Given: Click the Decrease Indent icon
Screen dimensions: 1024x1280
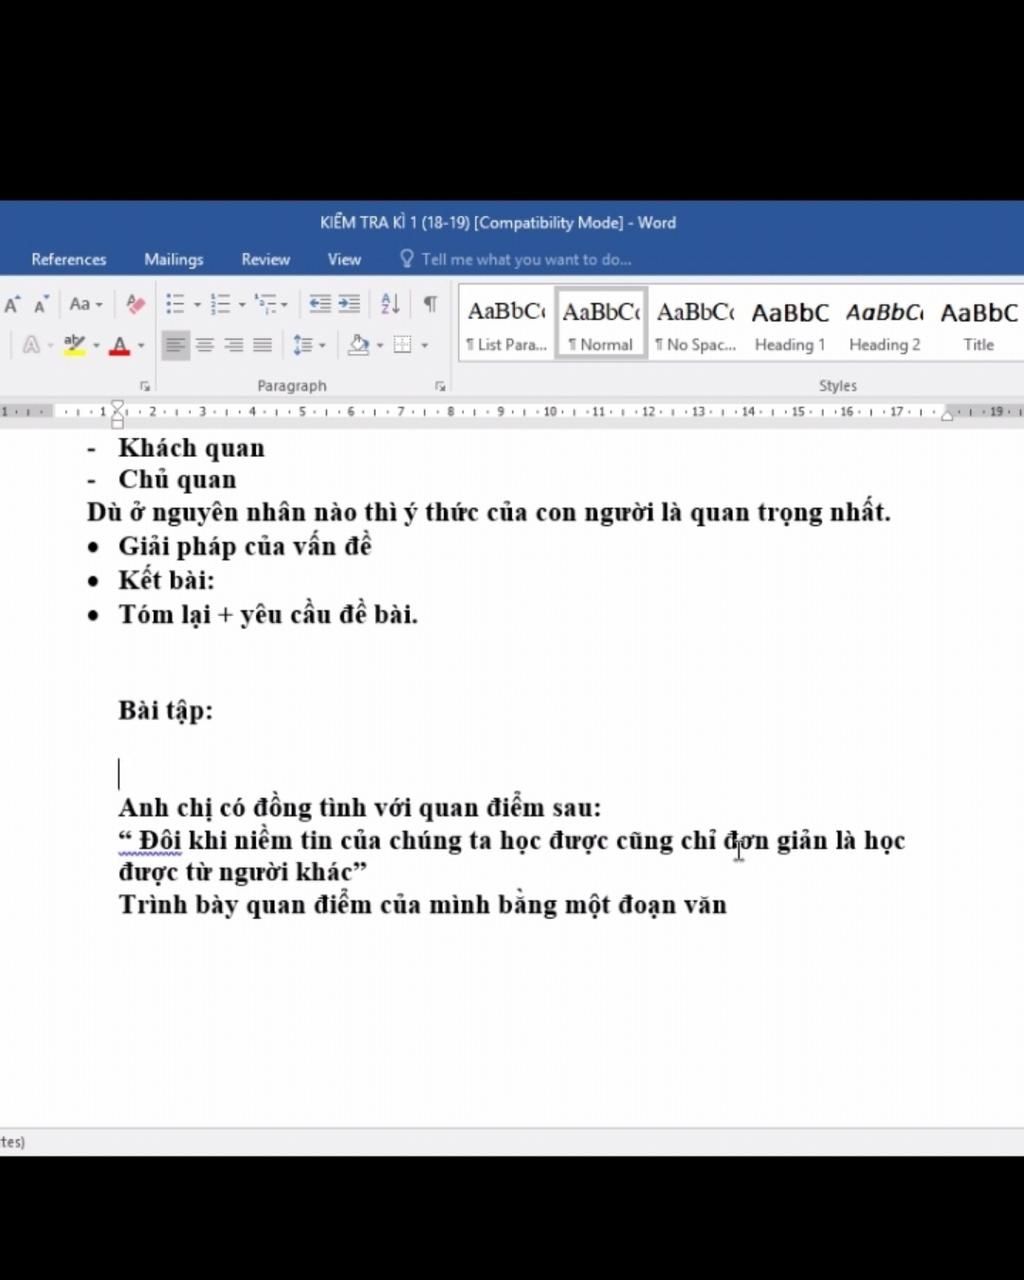Looking at the screenshot, I should click(x=320, y=304).
